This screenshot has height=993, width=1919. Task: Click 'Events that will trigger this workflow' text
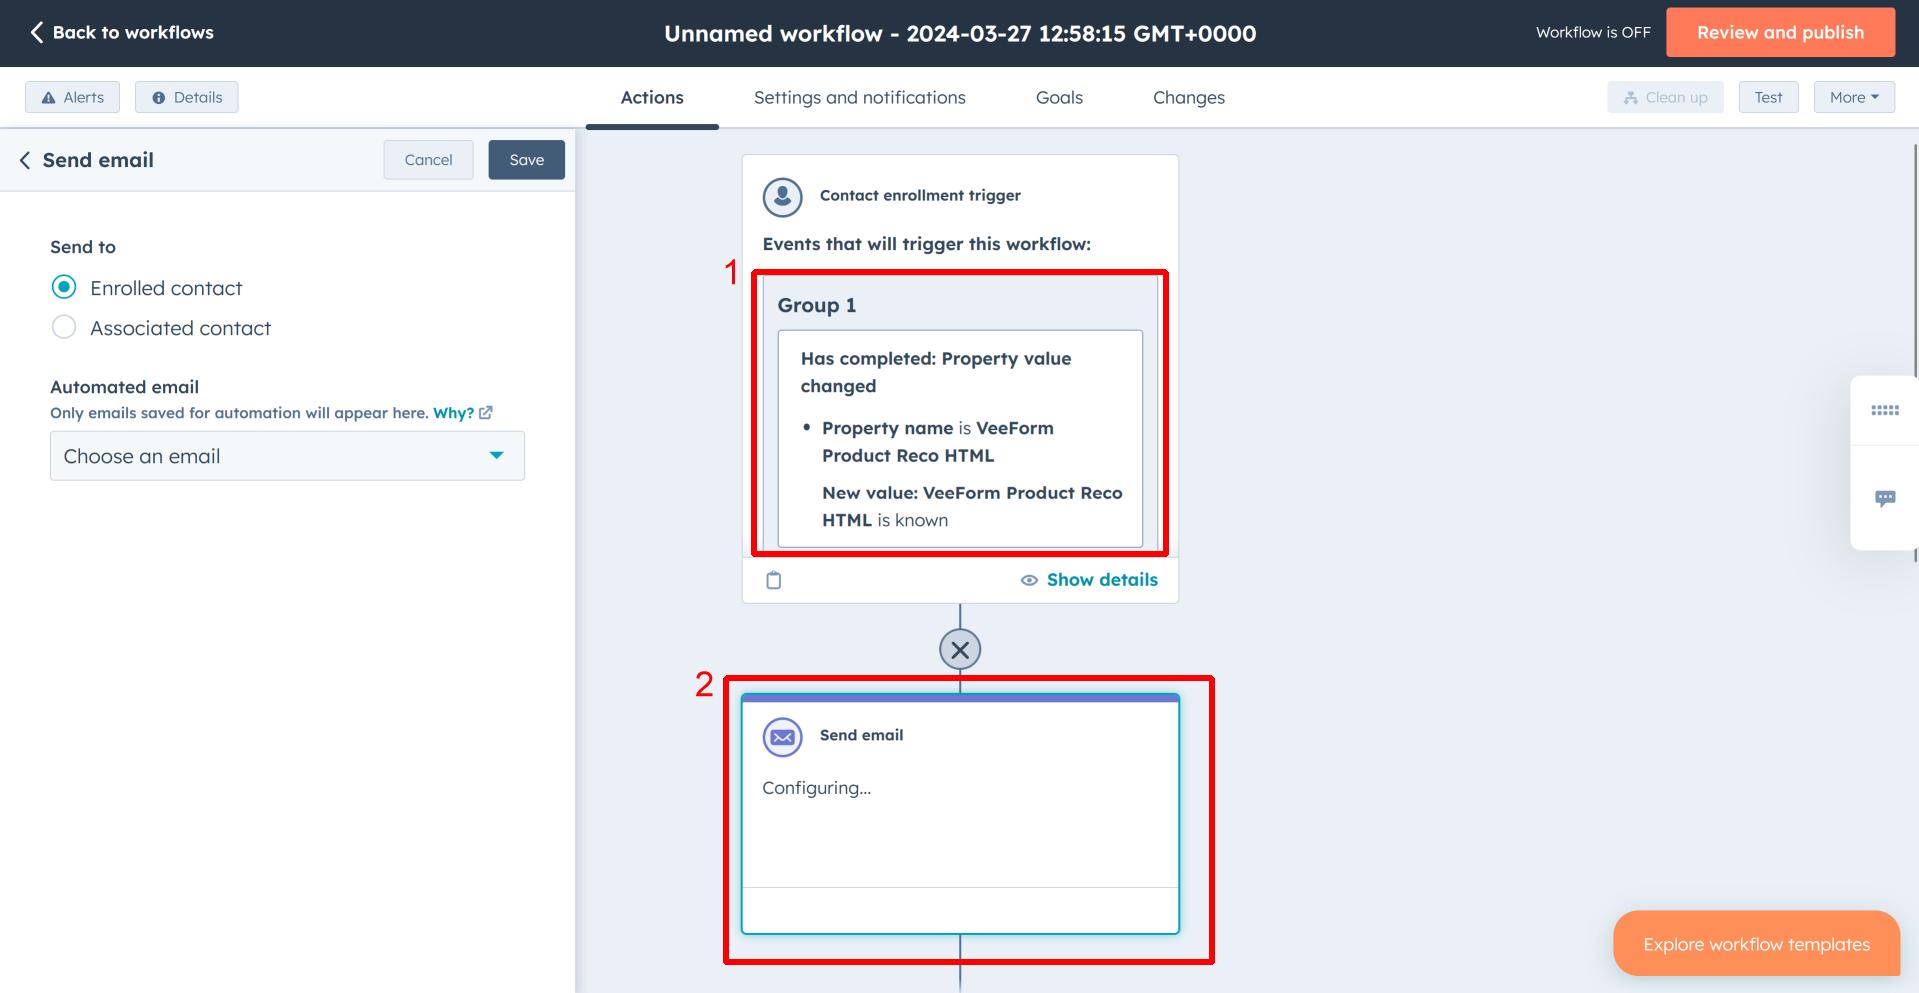tap(926, 244)
